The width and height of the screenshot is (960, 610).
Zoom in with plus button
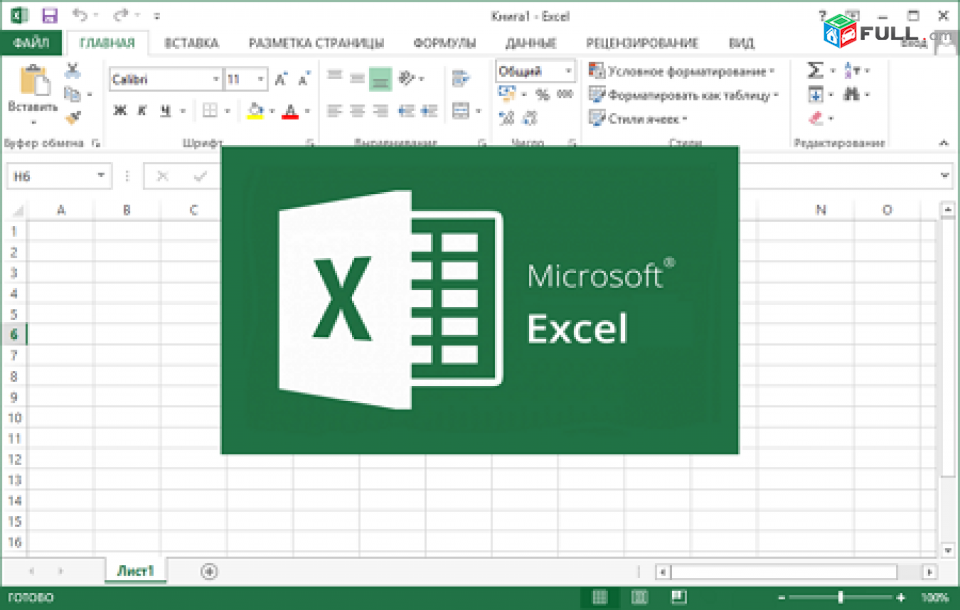pyautogui.click(x=901, y=597)
